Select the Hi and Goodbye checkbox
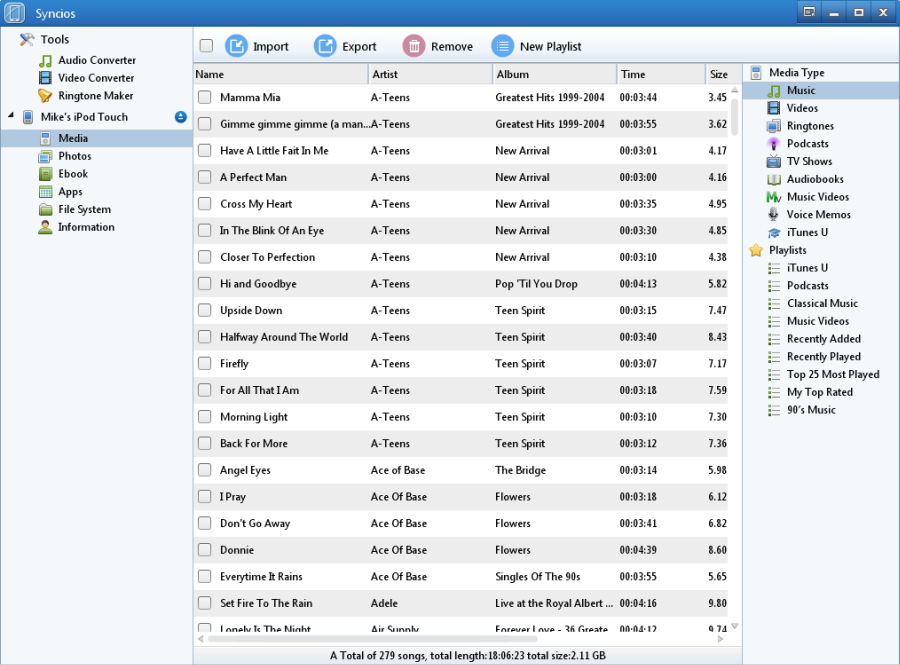Image resolution: width=900 pixels, height=665 pixels. tap(204, 283)
